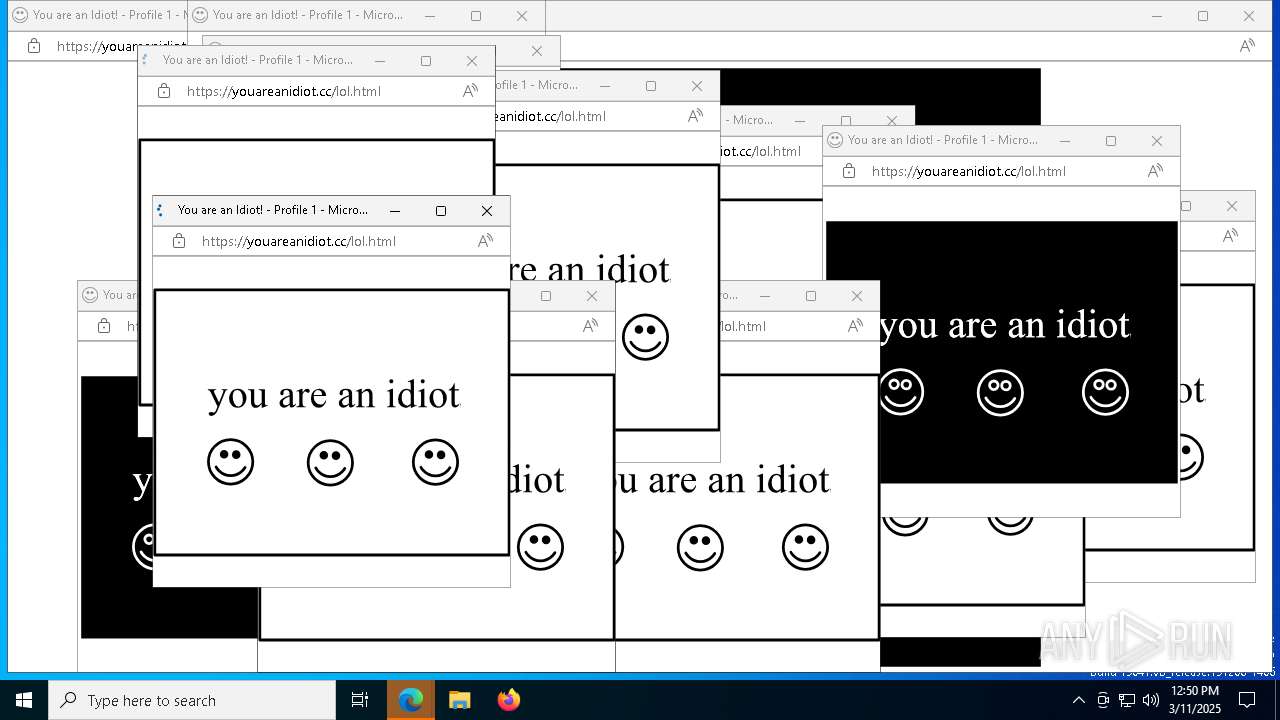This screenshot has width=1280, height=720.
Task: Click the single smiley in the 'eanidiot.cc' window
Action: pyautogui.click(x=645, y=337)
